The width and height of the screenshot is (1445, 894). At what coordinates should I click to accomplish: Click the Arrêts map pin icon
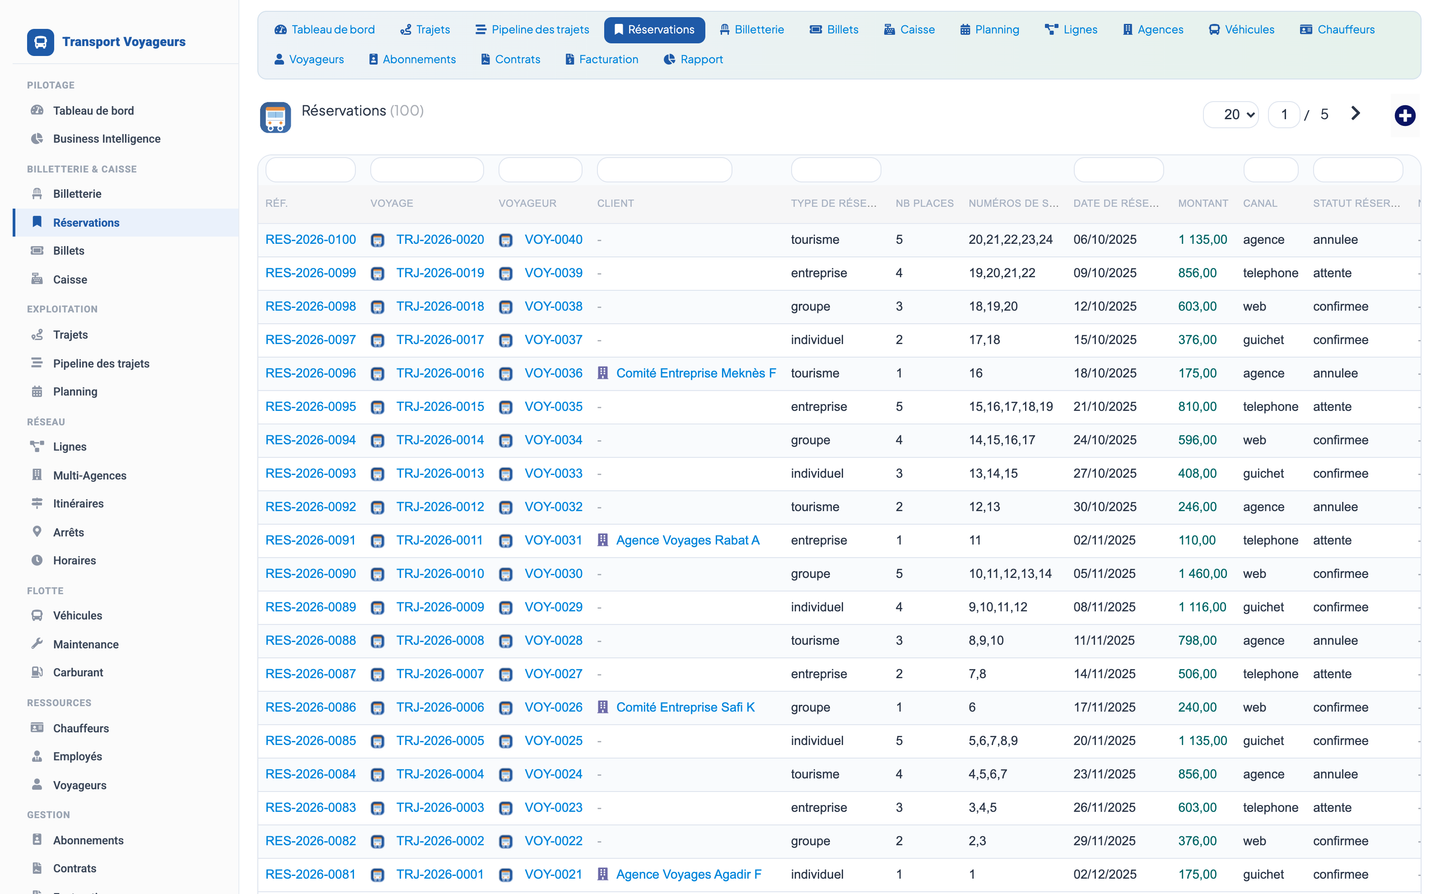37,532
